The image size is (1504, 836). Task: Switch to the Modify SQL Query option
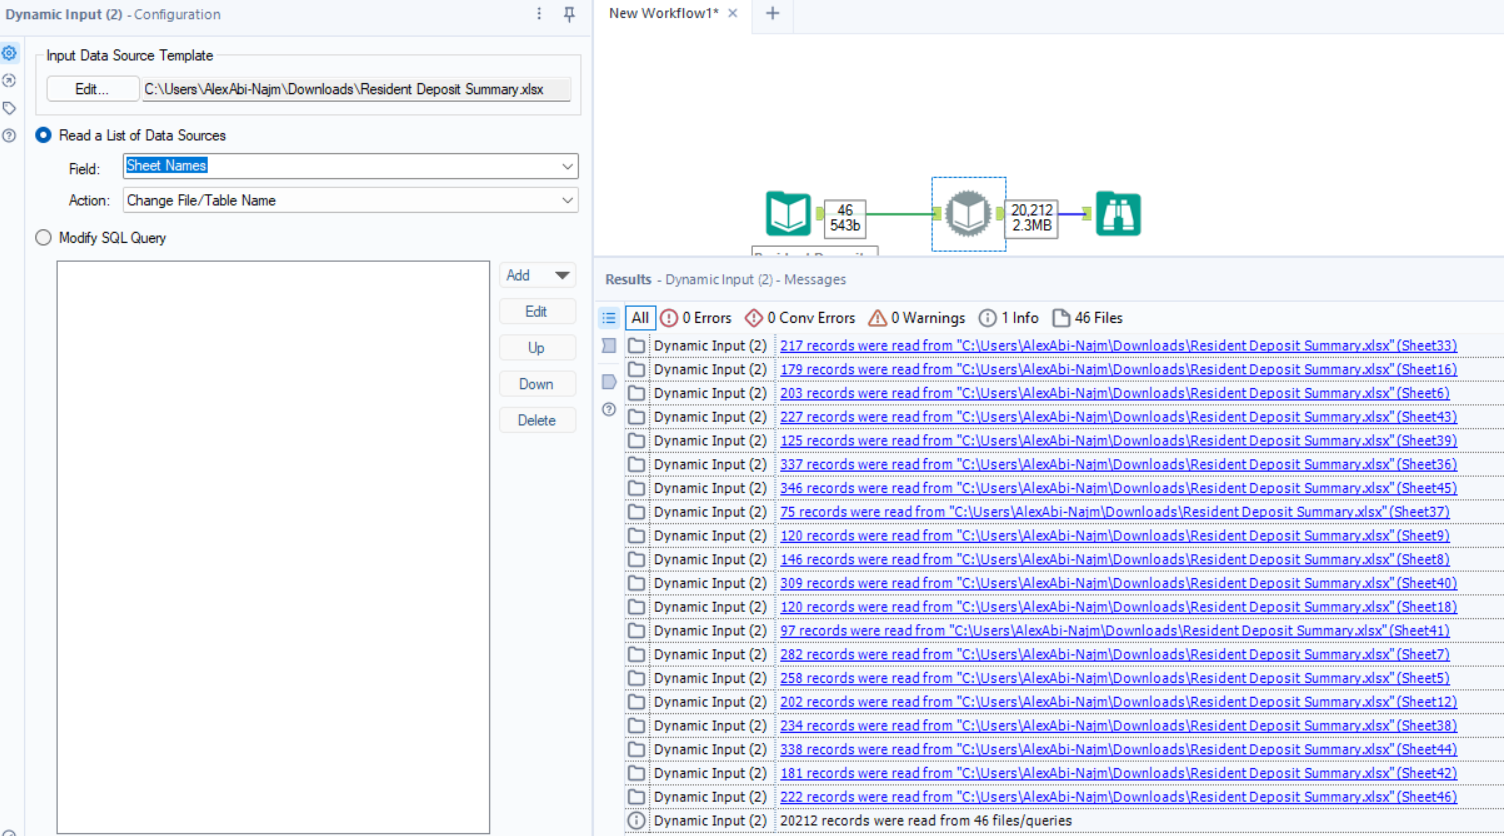click(x=41, y=237)
